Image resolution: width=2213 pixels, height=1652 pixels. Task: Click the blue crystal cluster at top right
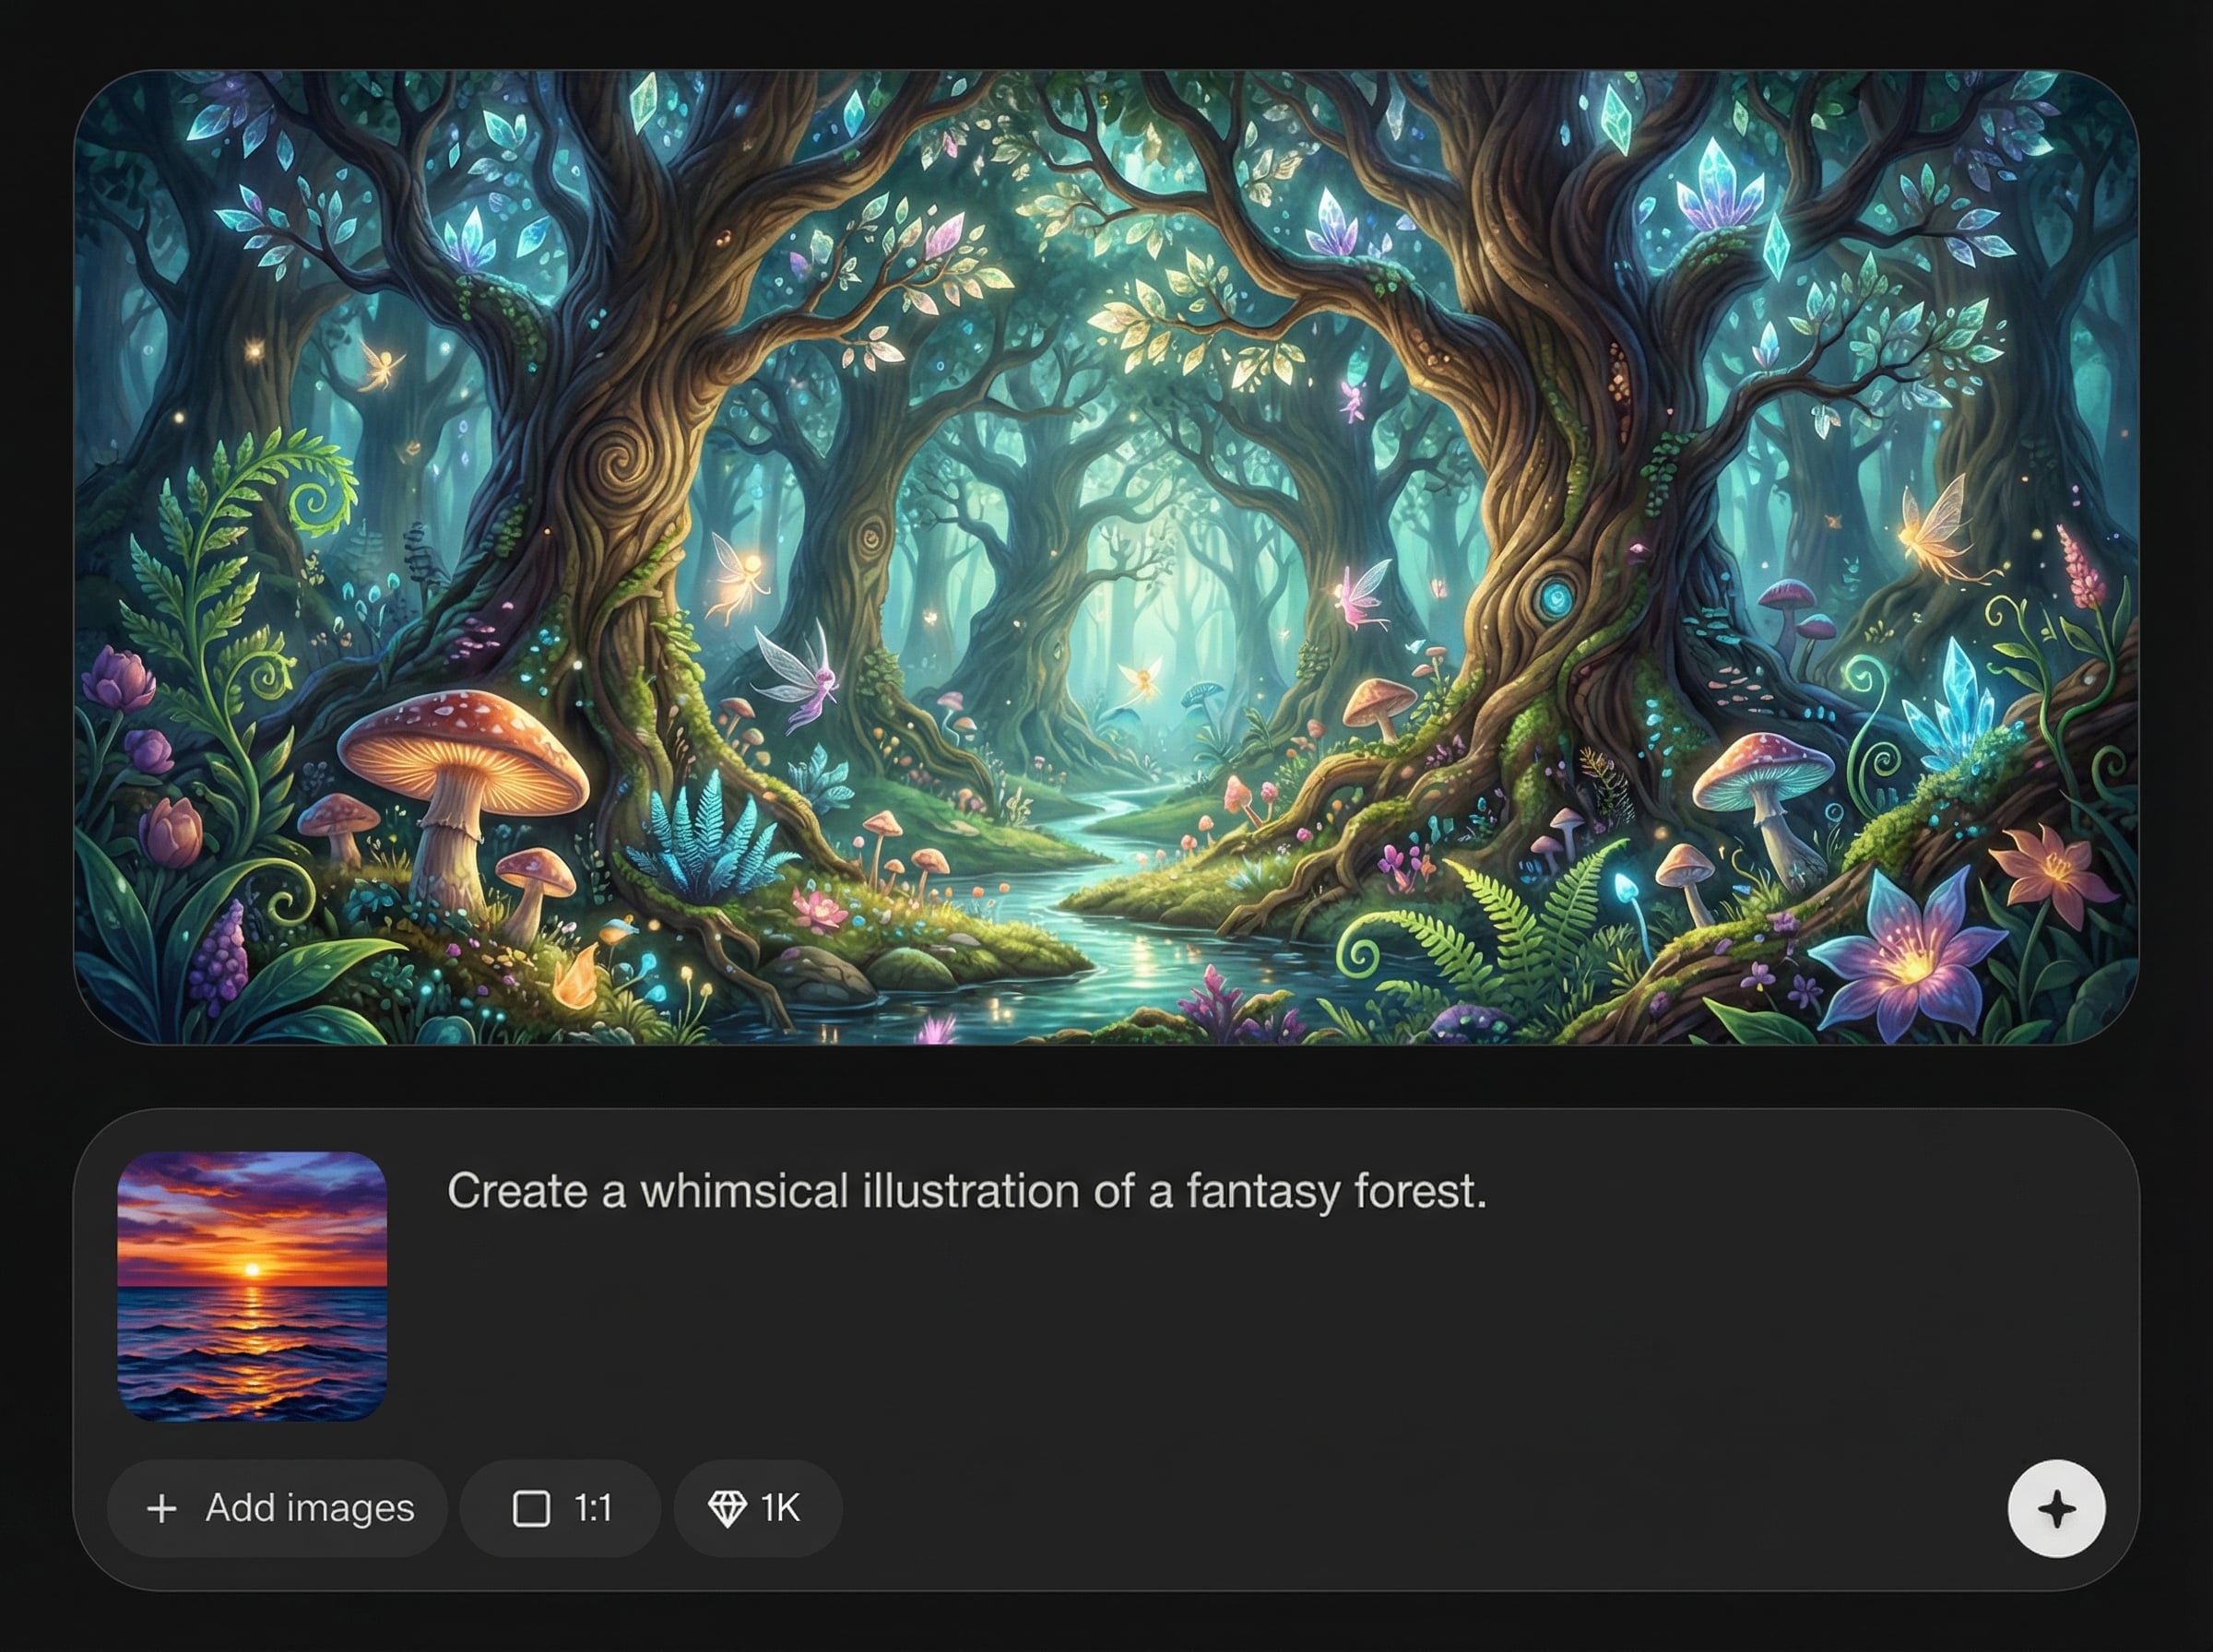1718,185
